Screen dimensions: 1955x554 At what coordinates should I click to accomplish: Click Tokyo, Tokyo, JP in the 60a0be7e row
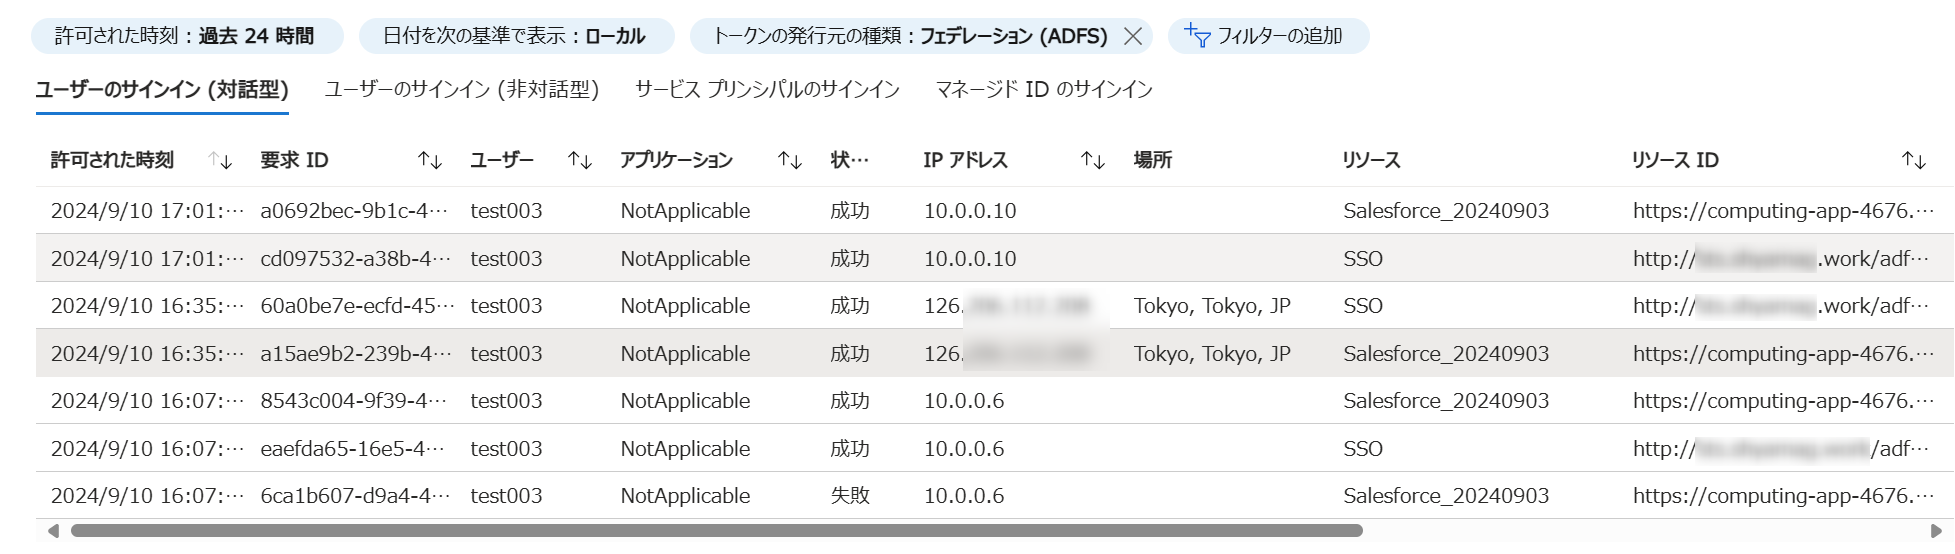click(1212, 306)
